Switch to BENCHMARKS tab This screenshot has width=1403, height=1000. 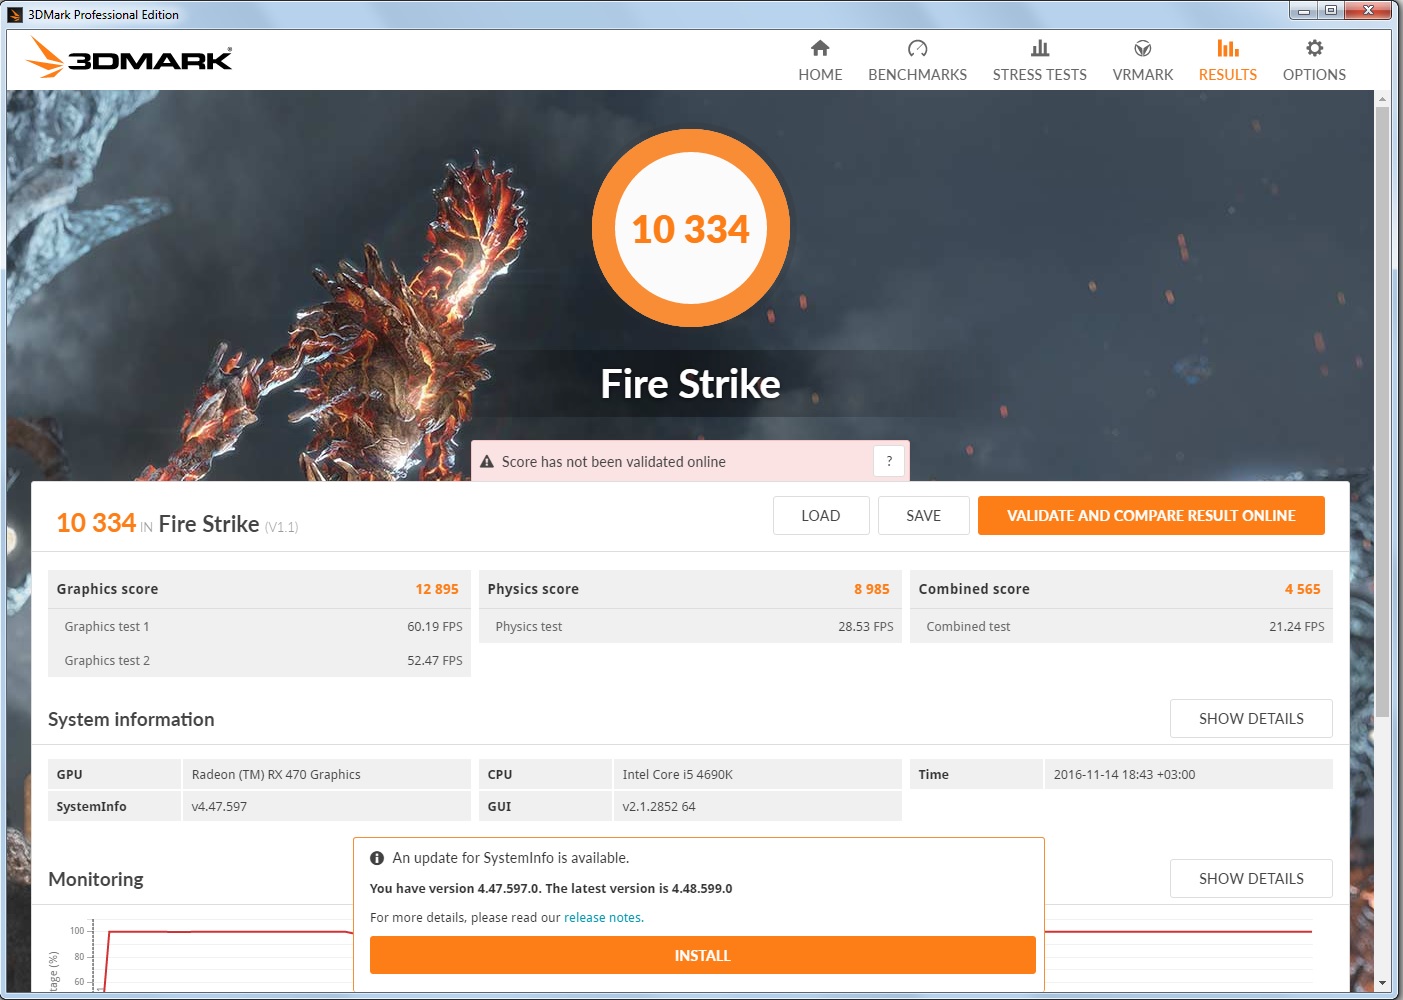point(917,60)
